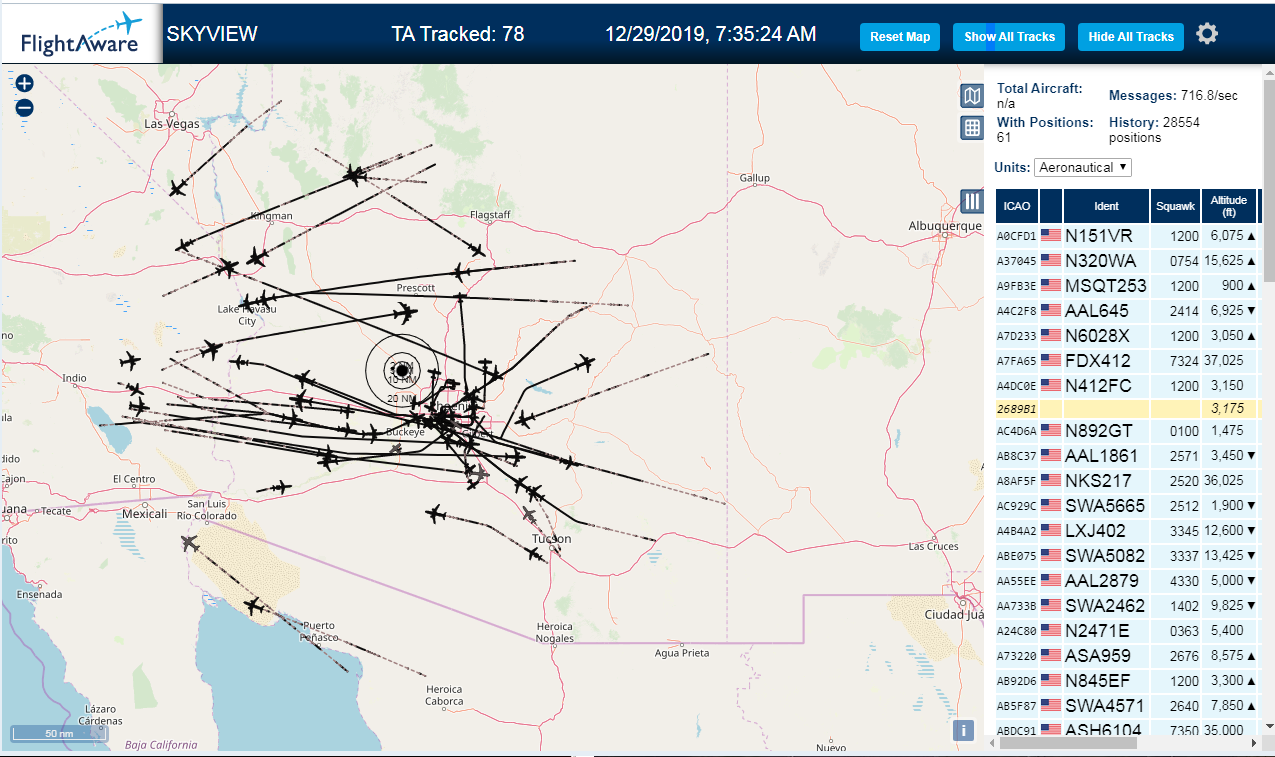1275x757 pixels.
Task: Select the SWA5082 aircraft row
Action: (1127, 555)
